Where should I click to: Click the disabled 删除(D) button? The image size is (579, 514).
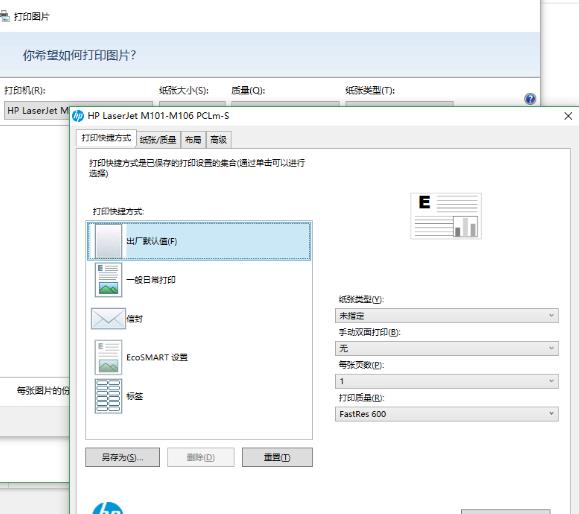point(201,457)
